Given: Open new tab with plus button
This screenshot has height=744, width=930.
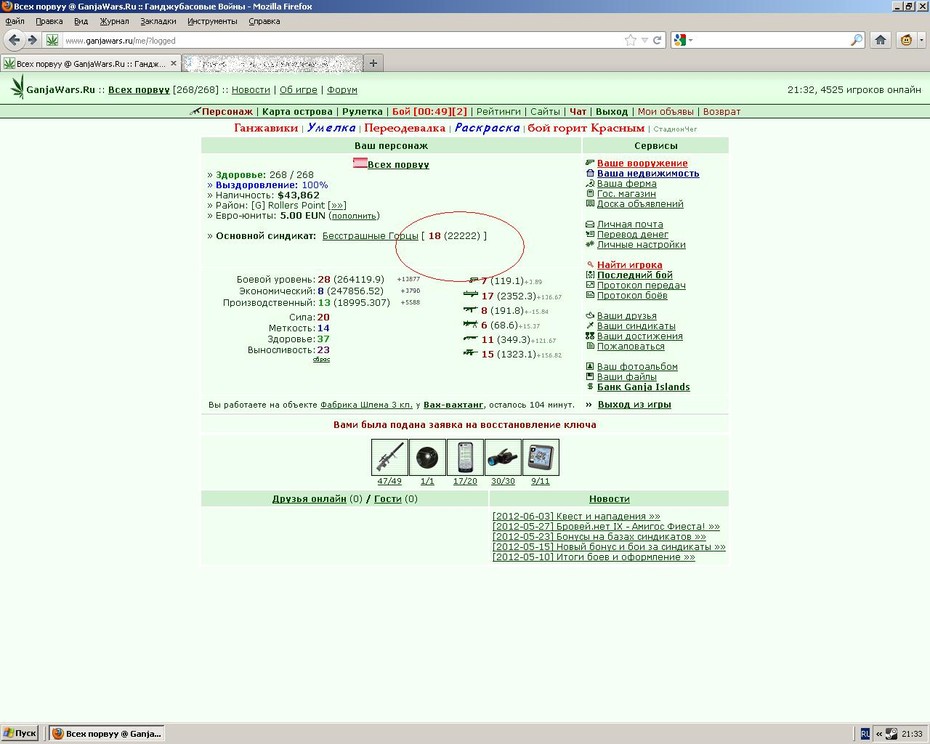Looking at the screenshot, I should coord(373,63).
